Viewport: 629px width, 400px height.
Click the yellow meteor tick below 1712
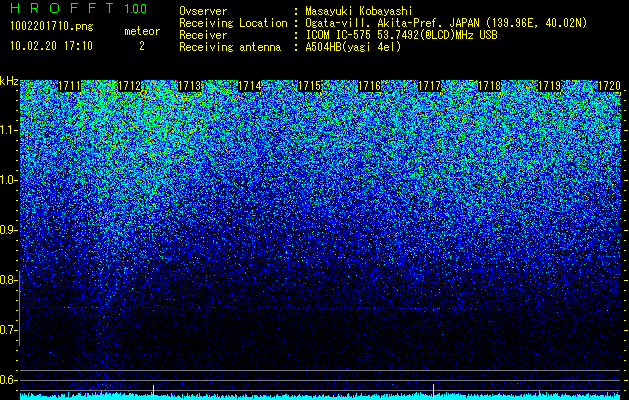point(153,392)
